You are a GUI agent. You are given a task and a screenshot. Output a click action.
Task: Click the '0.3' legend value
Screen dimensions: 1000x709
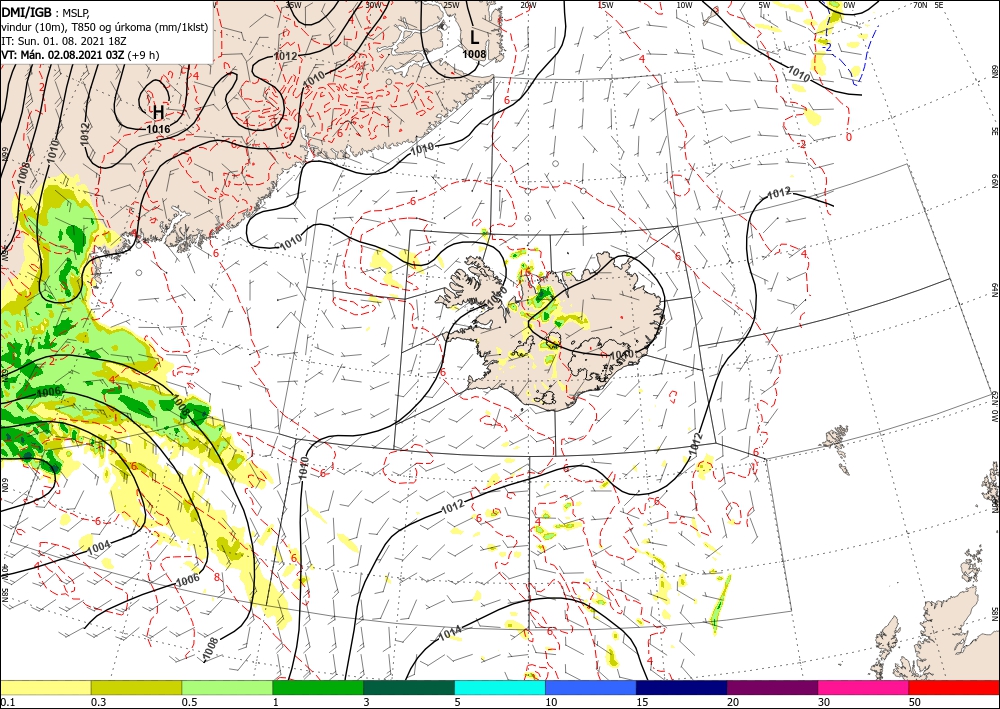pos(98,702)
